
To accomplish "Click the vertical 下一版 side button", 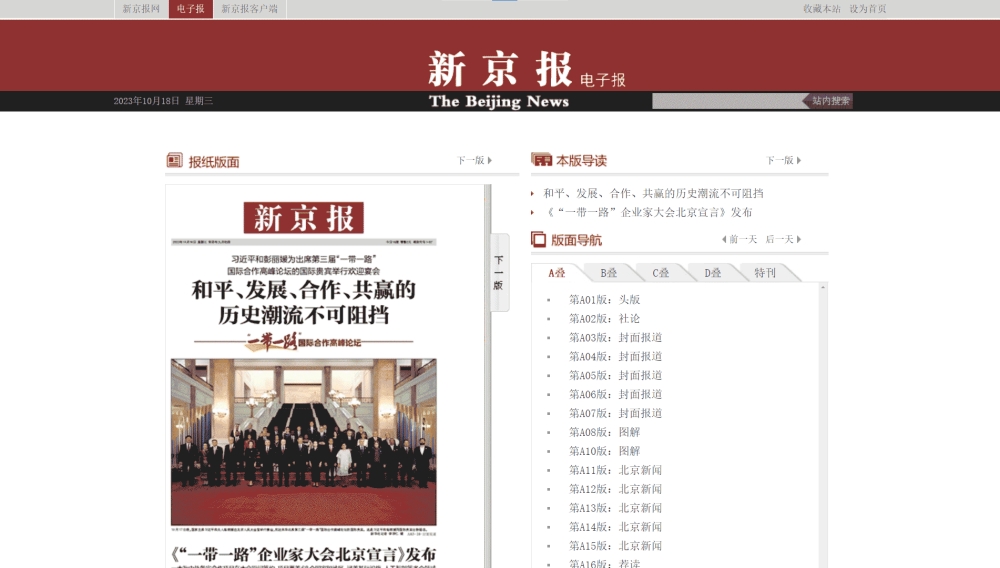I will pyautogui.click(x=499, y=273).
